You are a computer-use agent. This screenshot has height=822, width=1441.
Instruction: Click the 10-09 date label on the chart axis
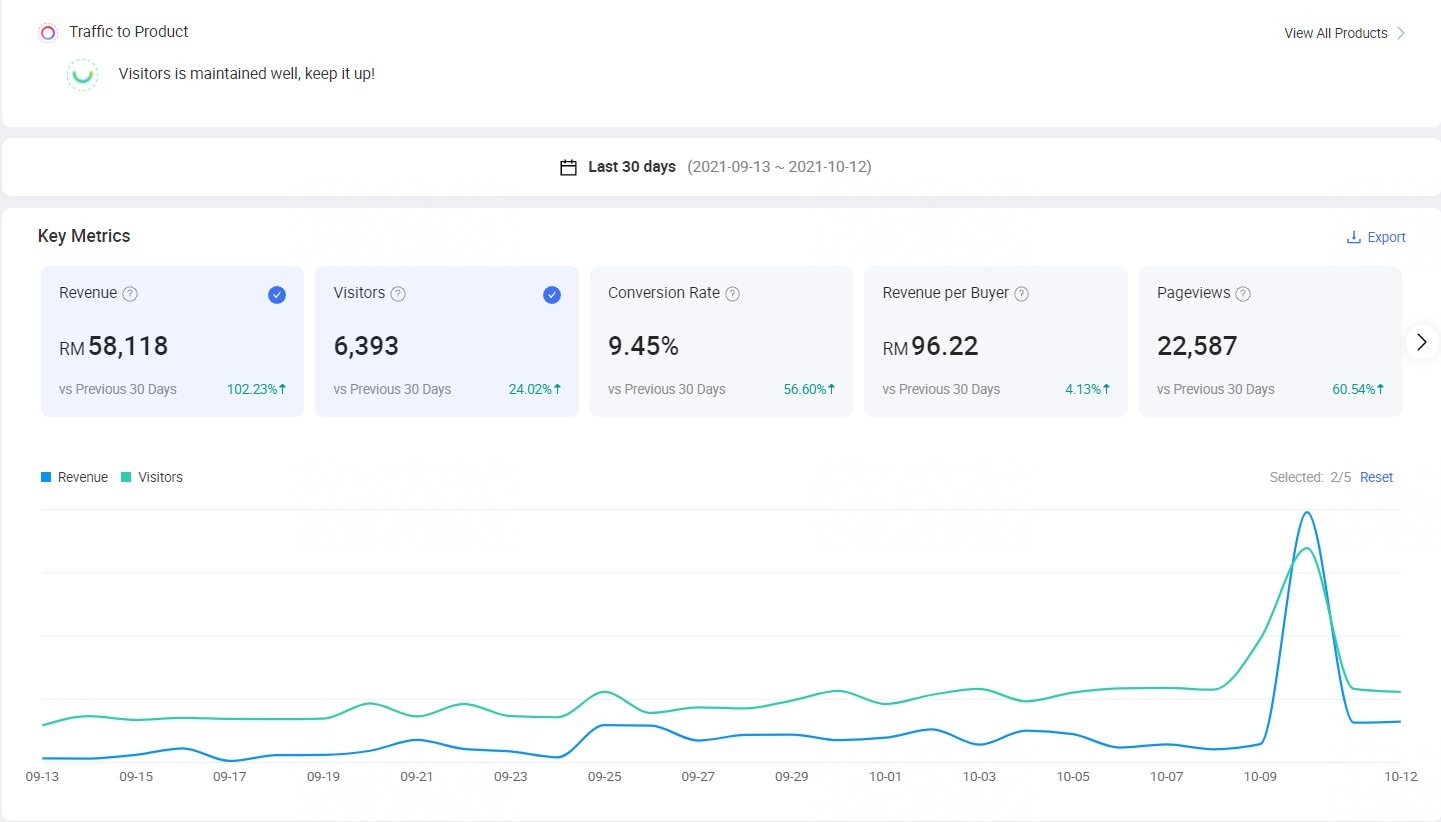(x=1260, y=776)
